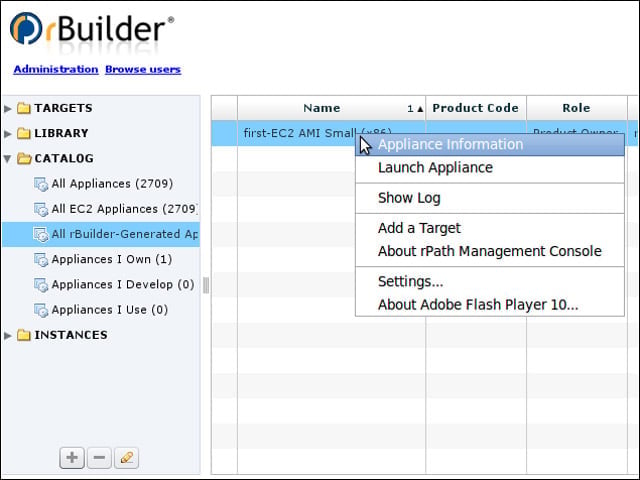Sort by the Product Code column
The width and height of the screenshot is (640, 480).
pos(476,108)
